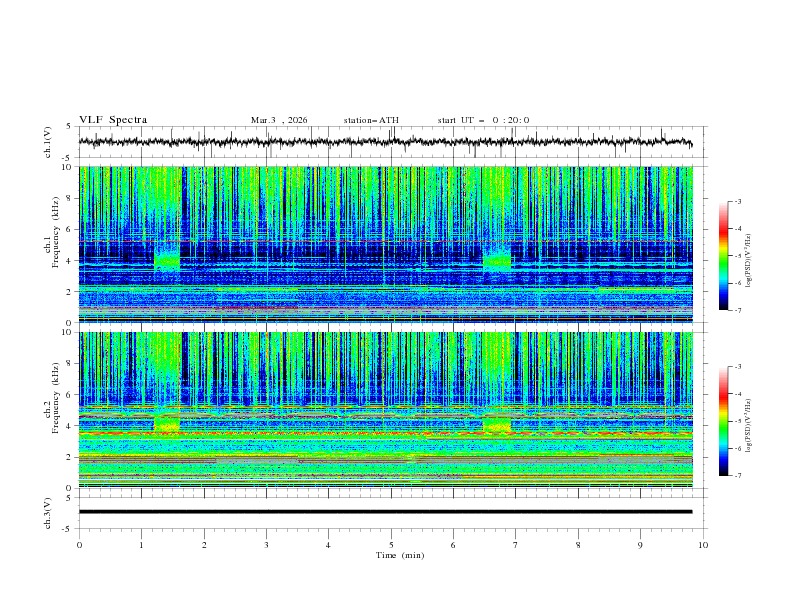Click the ch.2 spectrogram color bar

(723, 421)
